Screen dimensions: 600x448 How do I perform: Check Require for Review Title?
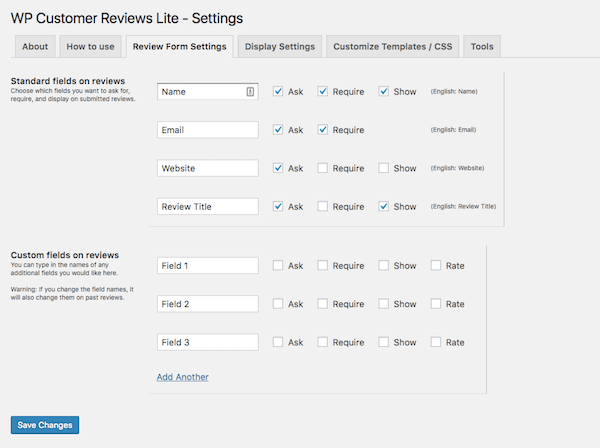tap(323, 206)
